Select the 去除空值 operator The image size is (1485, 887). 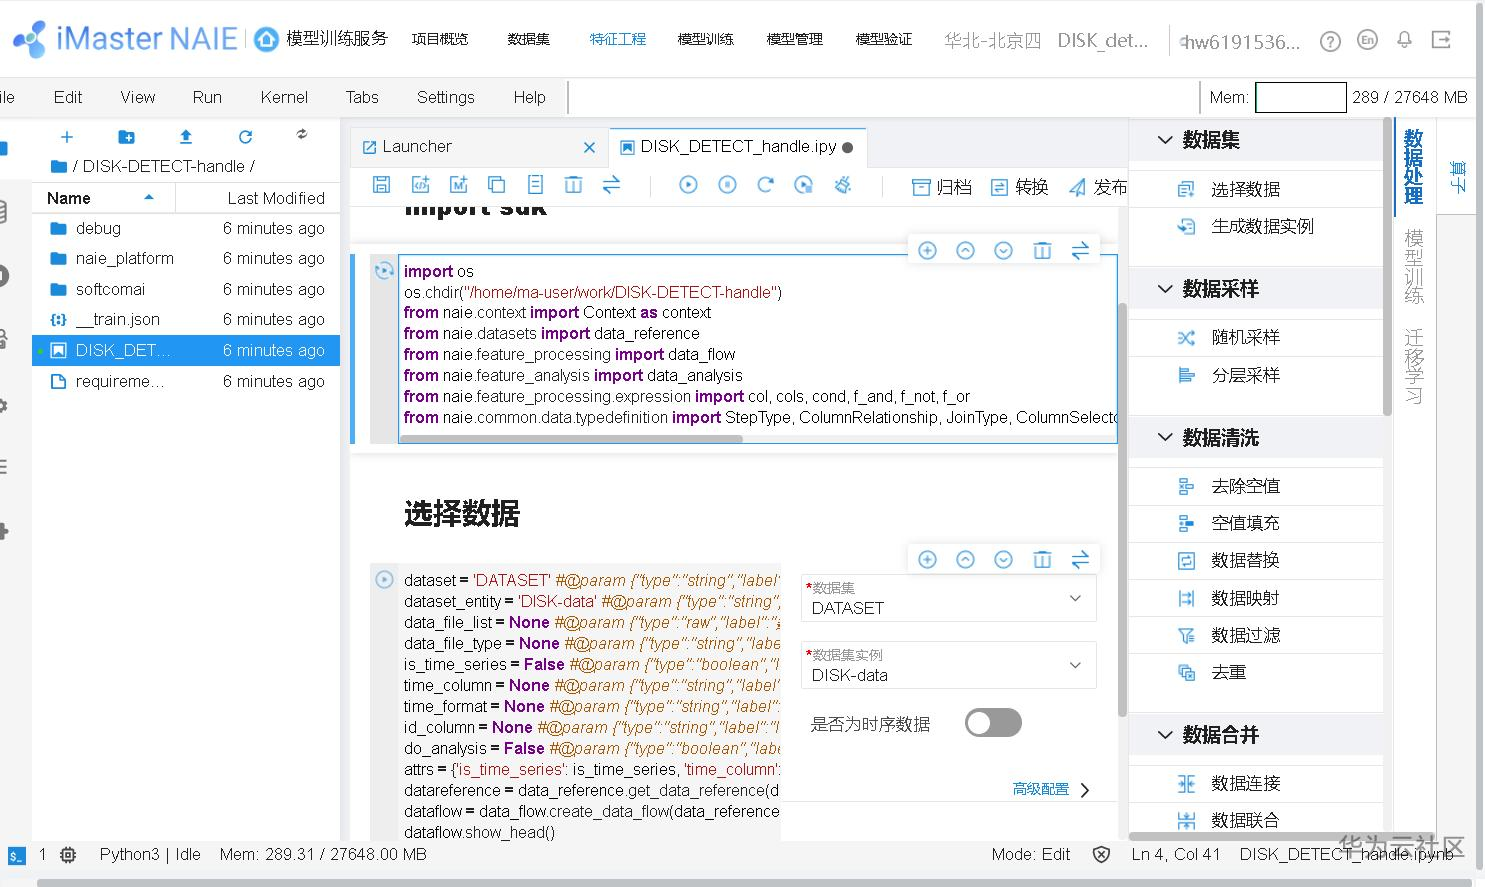[1245, 486]
